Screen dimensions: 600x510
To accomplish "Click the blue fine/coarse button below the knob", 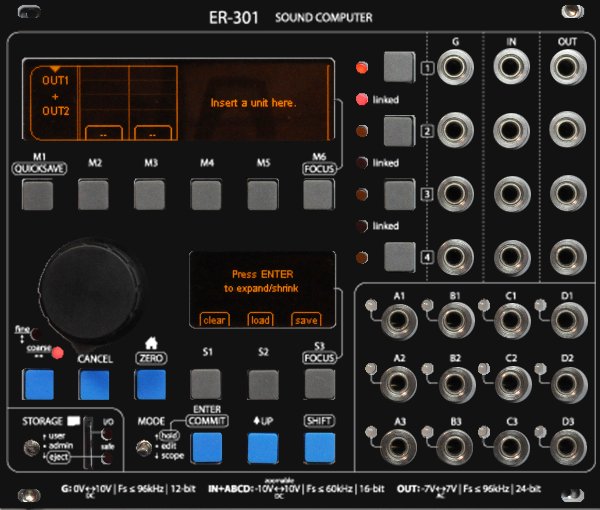I will pos(38,384).
